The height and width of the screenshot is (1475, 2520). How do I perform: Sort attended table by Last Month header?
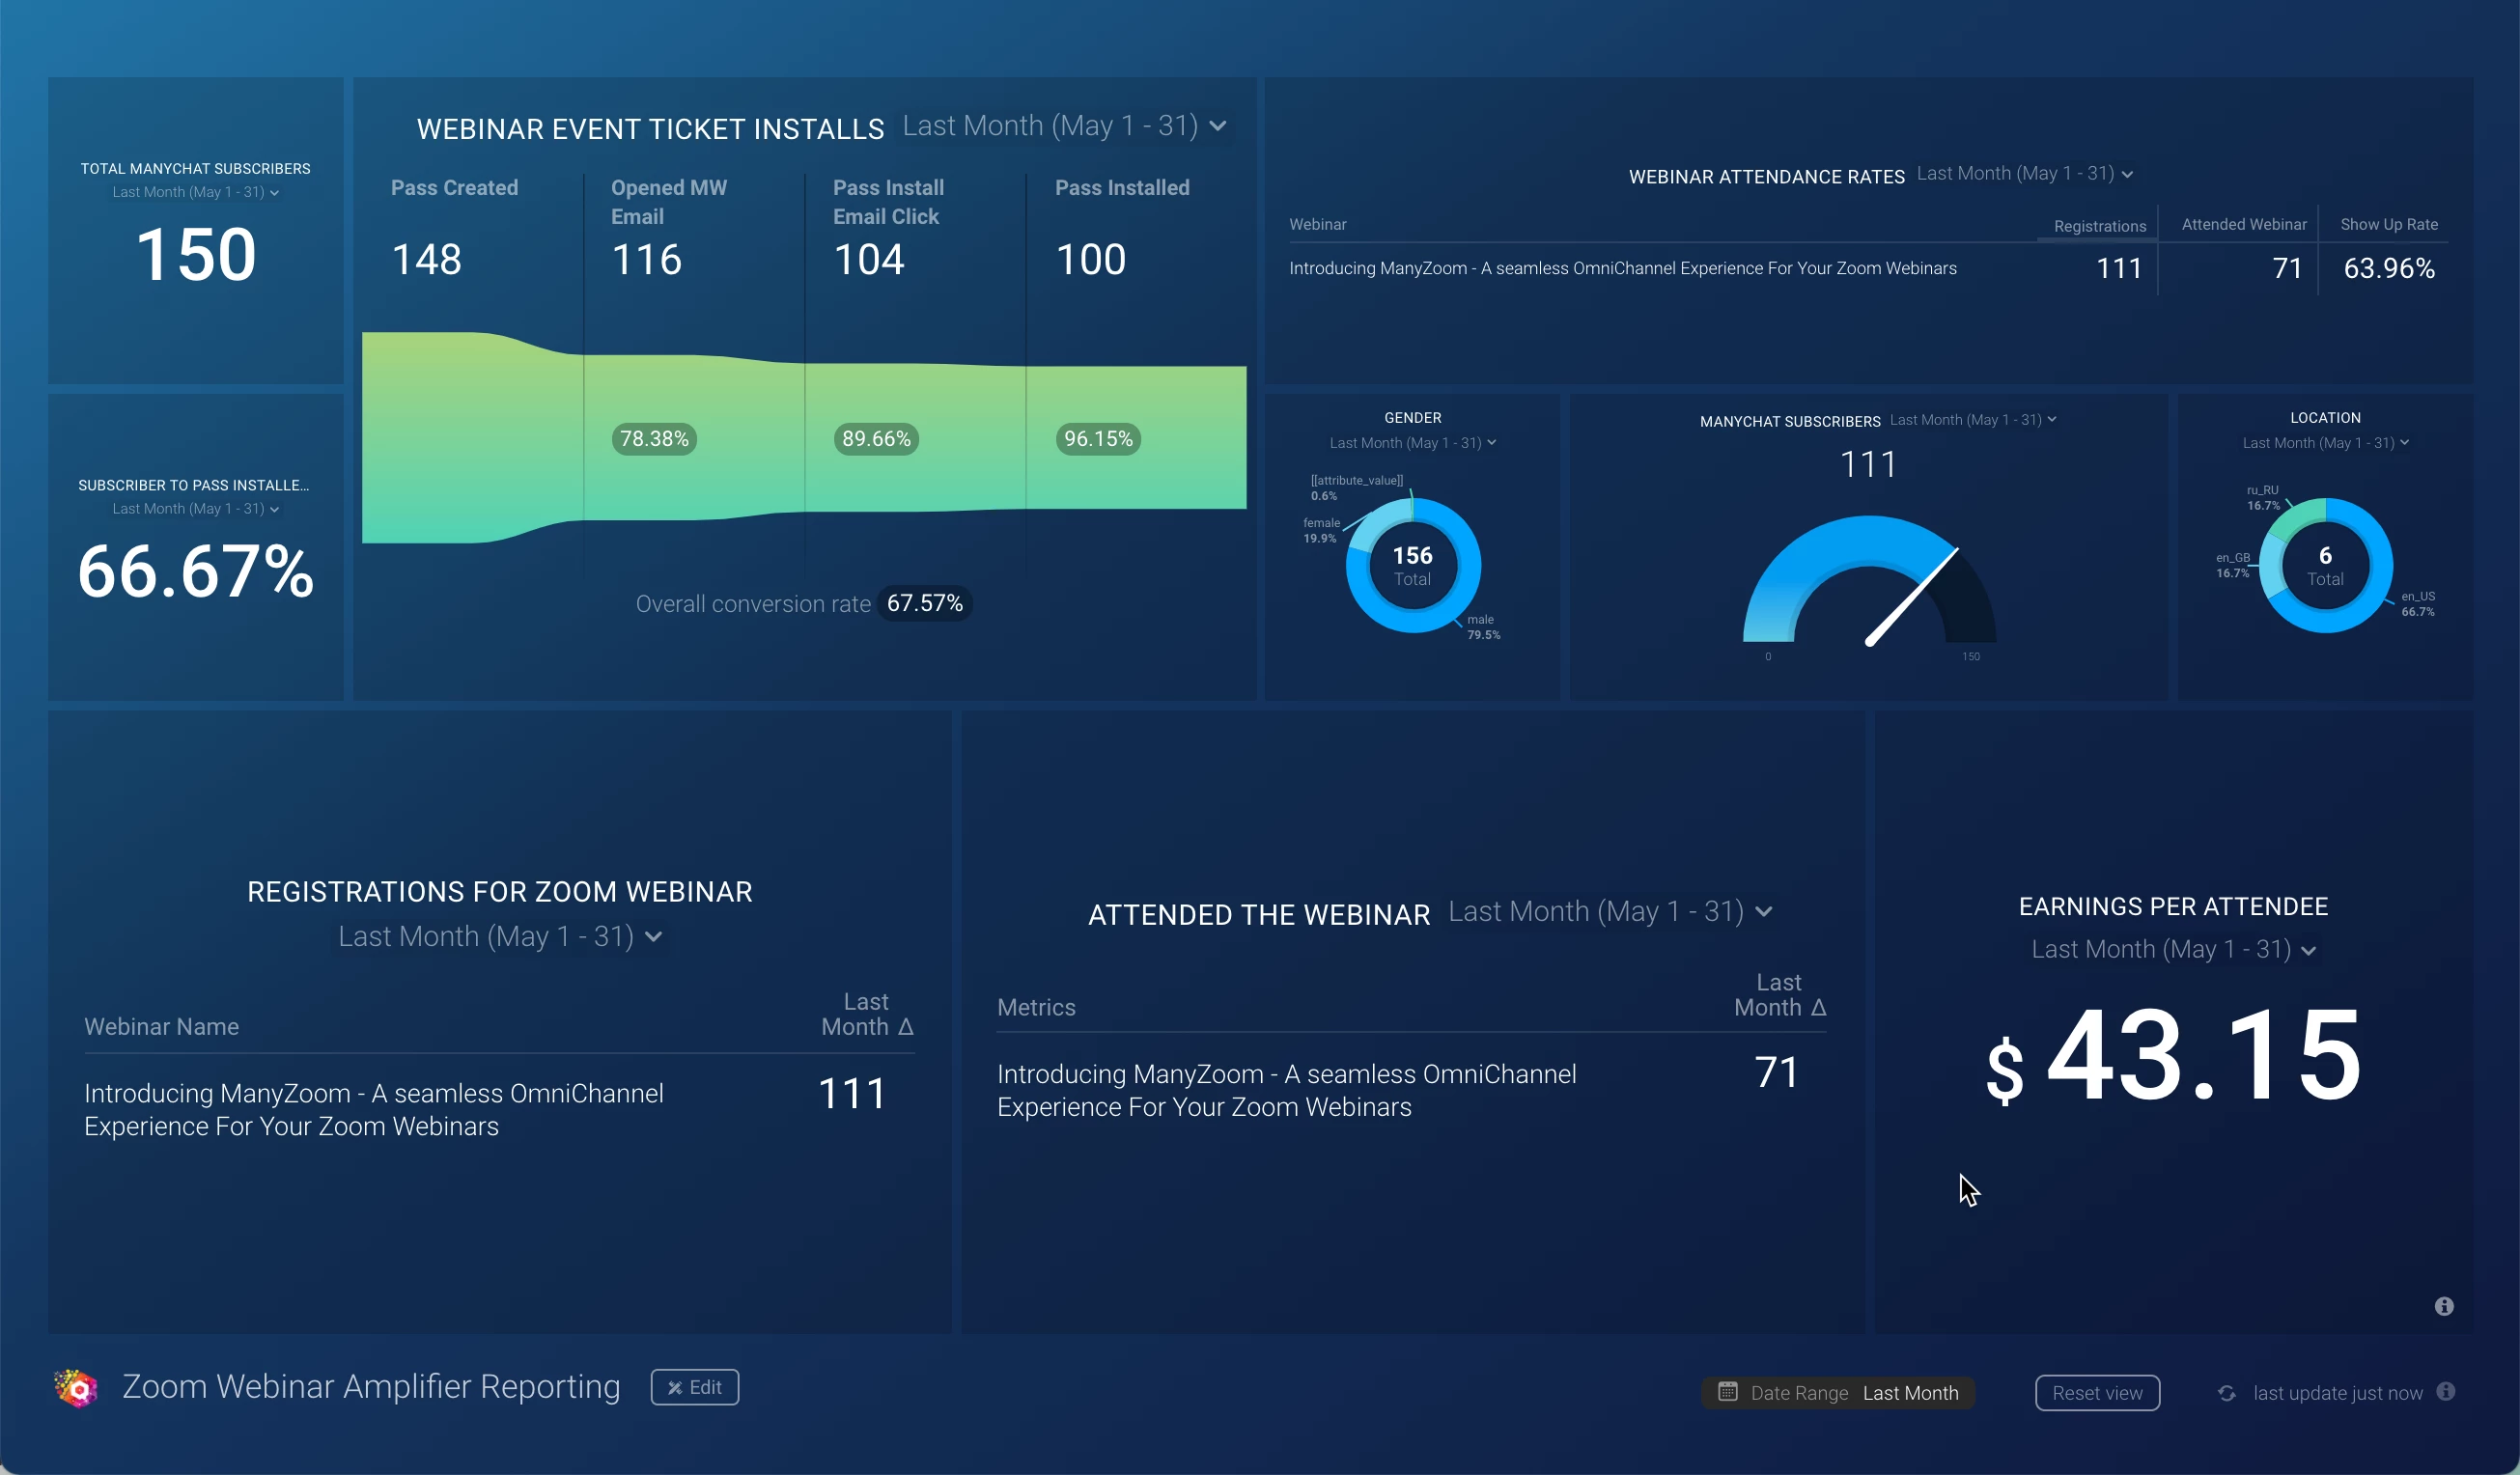tap(1779, 995)
